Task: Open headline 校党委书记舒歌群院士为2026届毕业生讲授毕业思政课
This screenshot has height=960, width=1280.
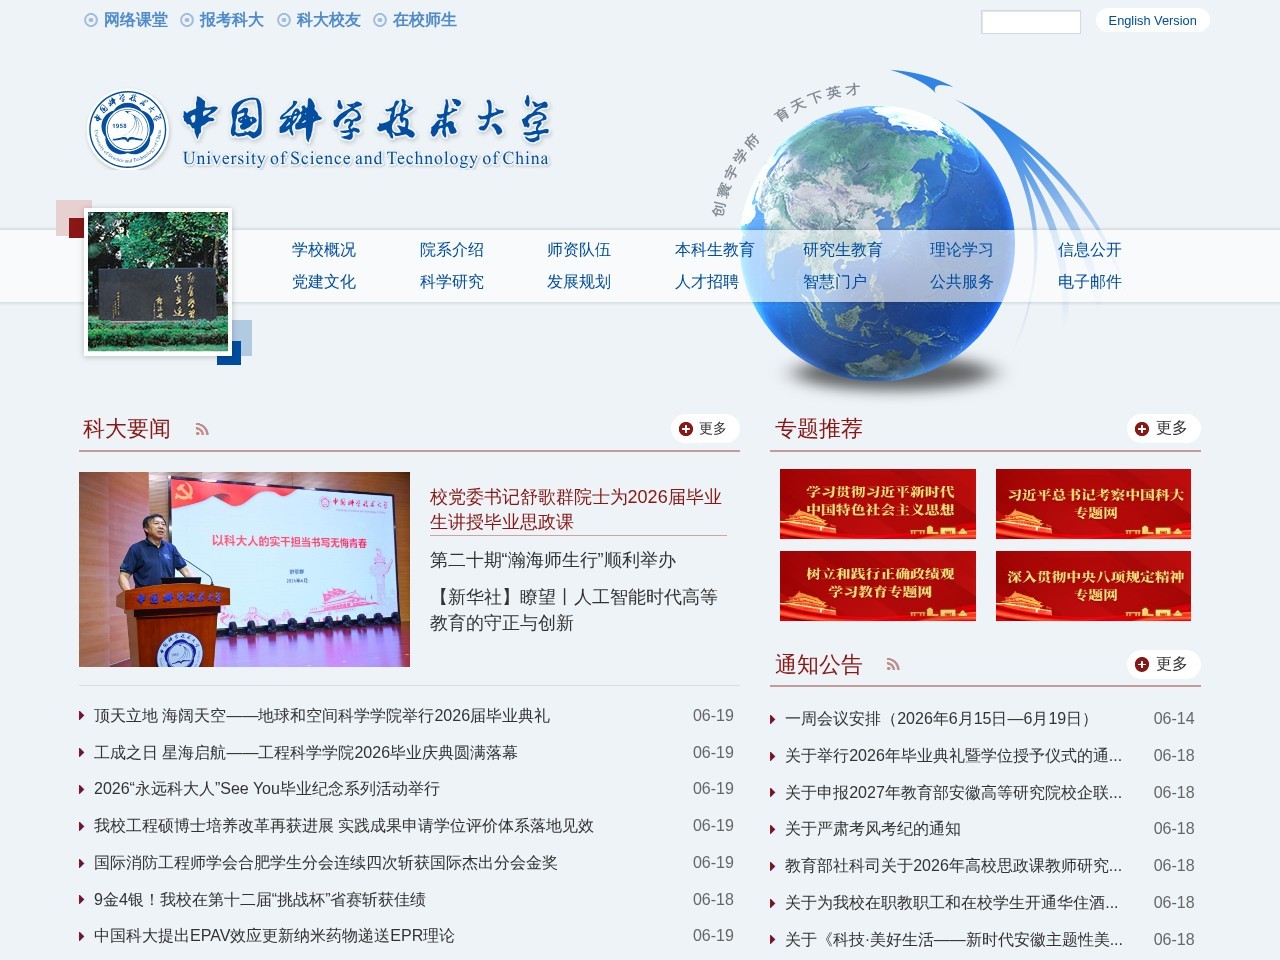Action: 576,509
